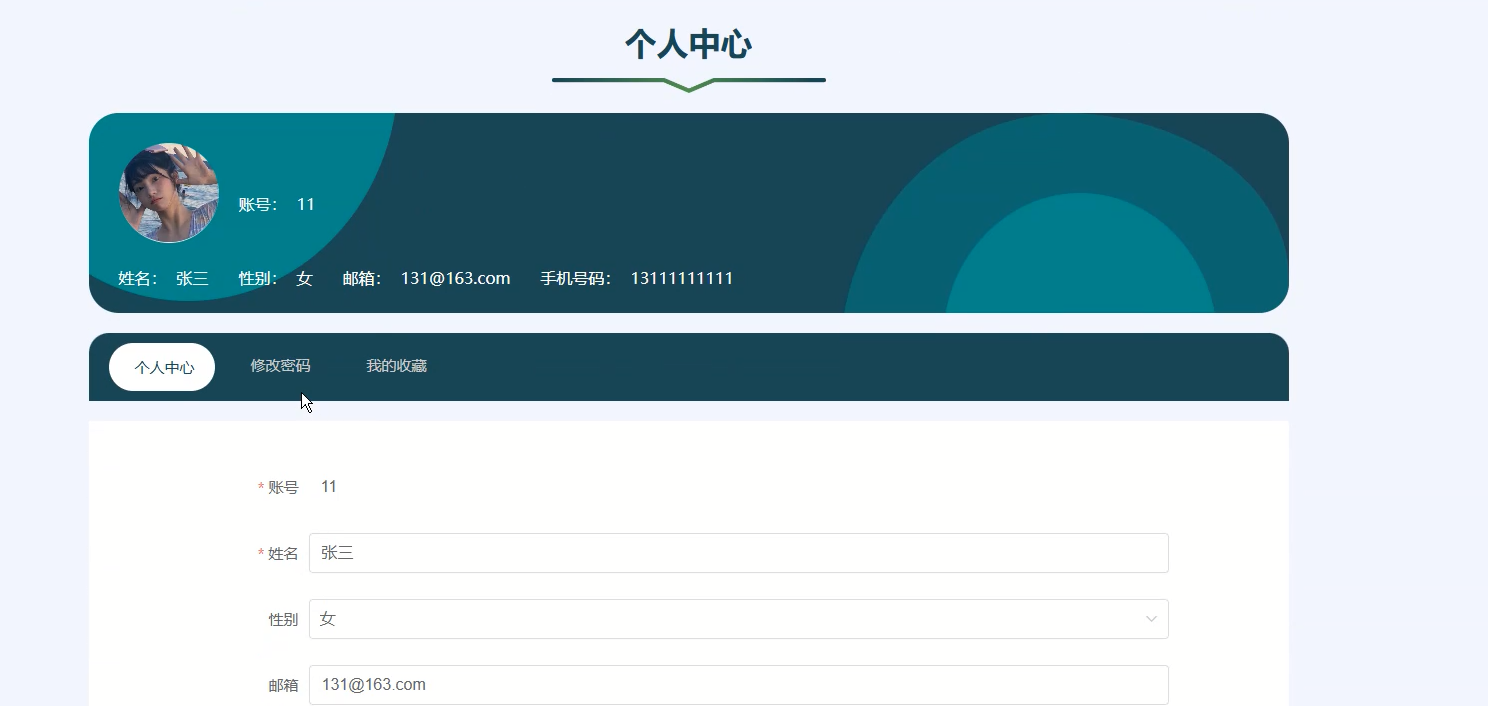Viewport: 1488px width, 706px height.
Task: Click the 姓名 form label
Action: click(283, 554)
